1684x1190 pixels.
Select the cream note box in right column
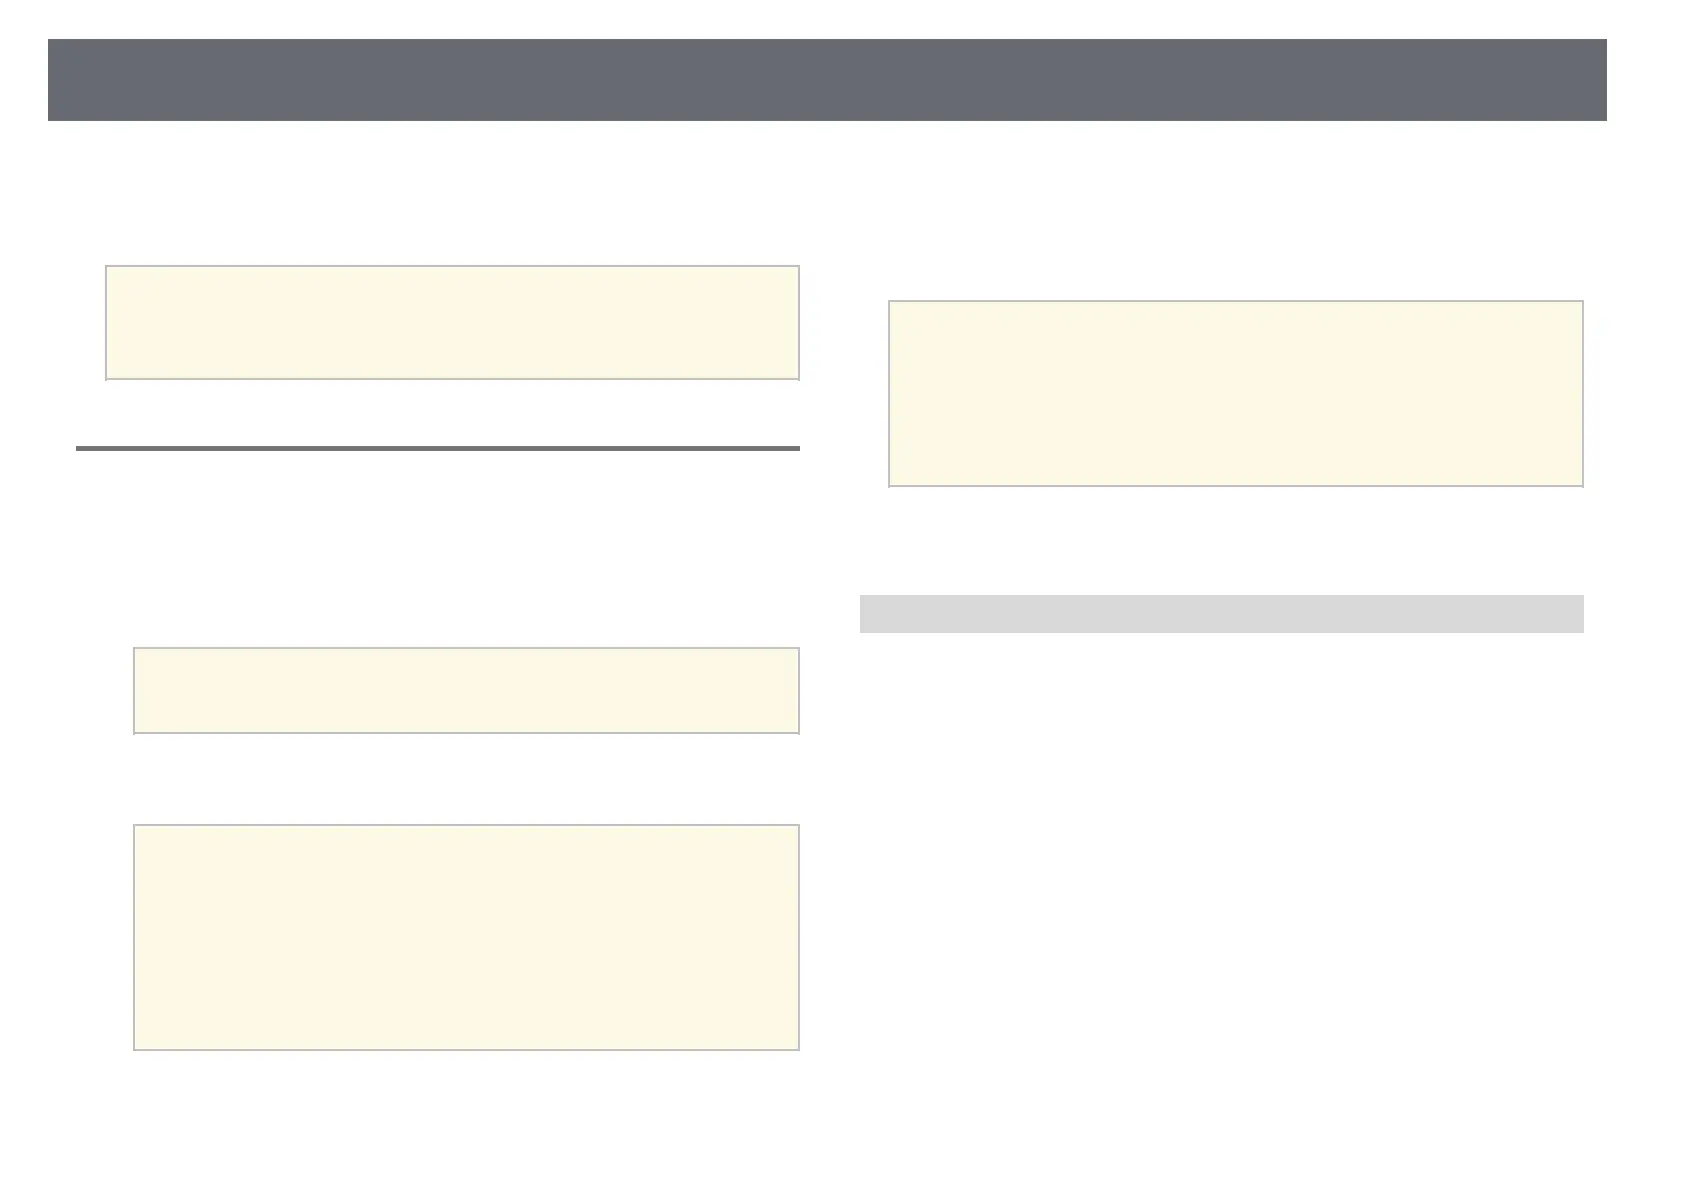1236,394
